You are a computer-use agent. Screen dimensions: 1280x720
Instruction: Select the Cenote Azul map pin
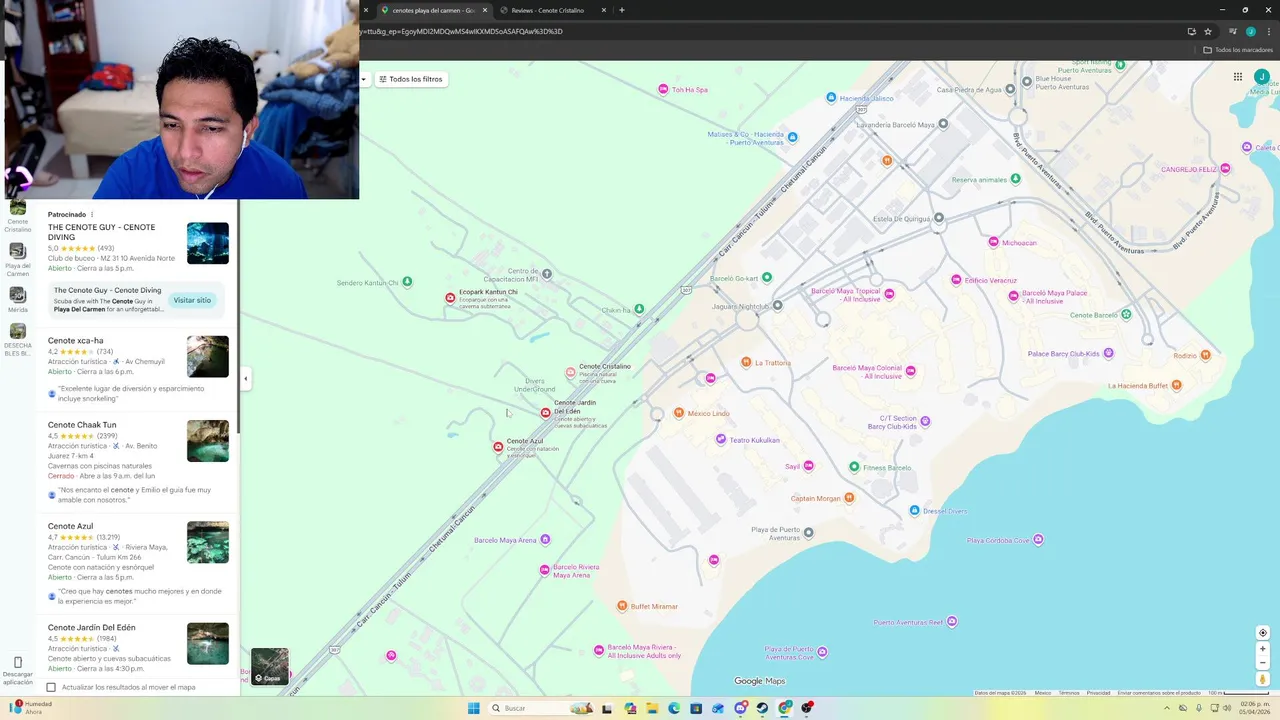498,447
